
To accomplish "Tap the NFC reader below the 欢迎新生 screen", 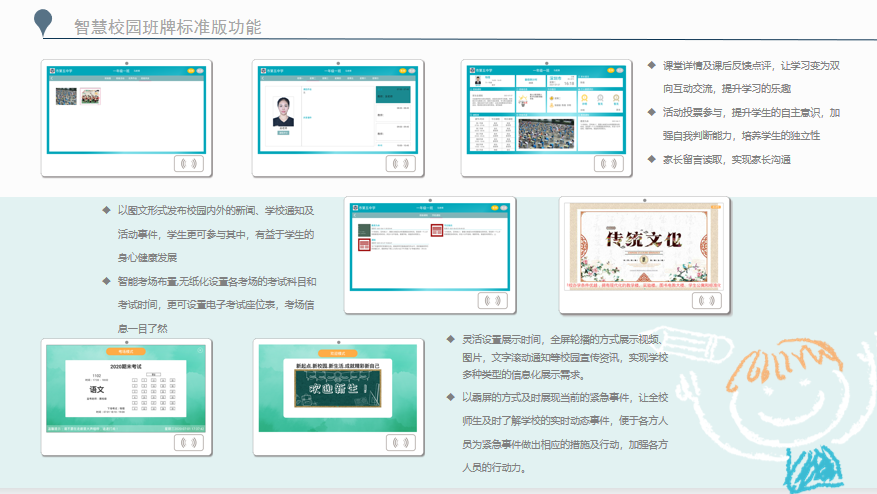I will point(400,442).
